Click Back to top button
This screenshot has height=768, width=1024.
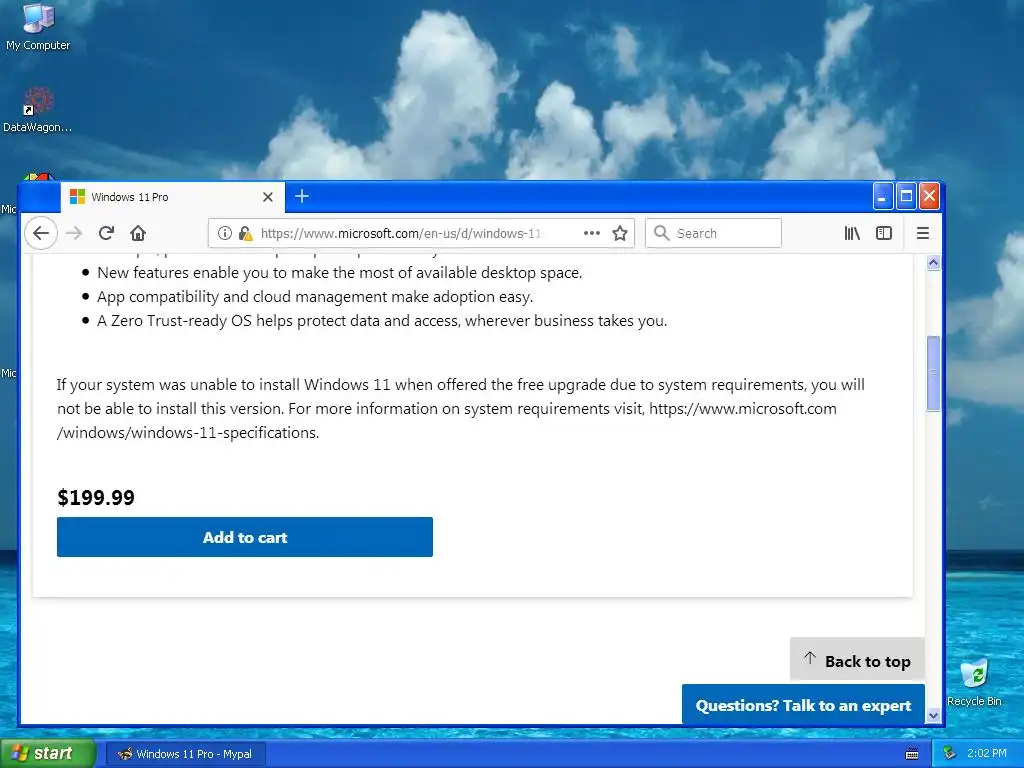[857, 661]
